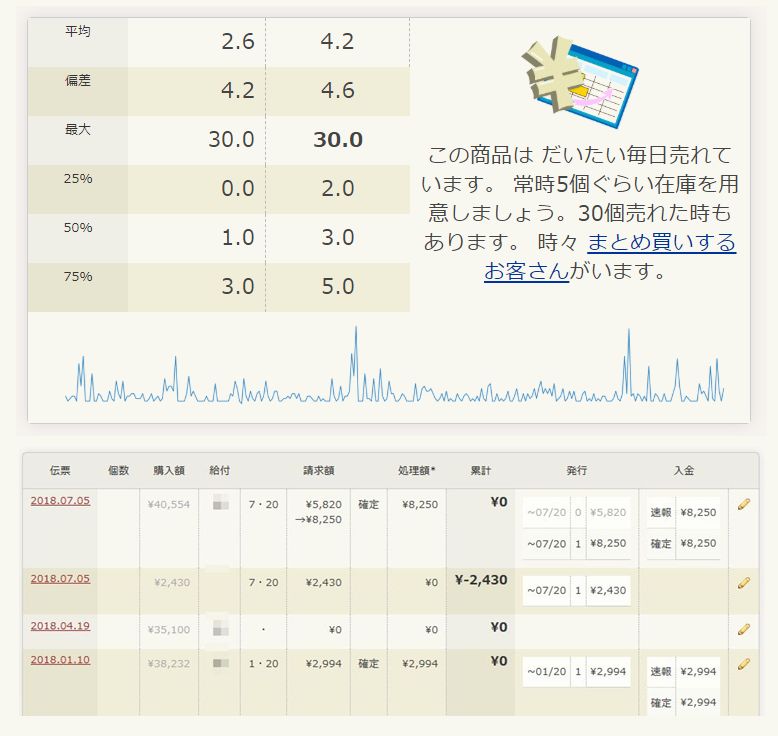Open the 2018.07.05 slip with ¥40,554 purchase

(60, 501)
